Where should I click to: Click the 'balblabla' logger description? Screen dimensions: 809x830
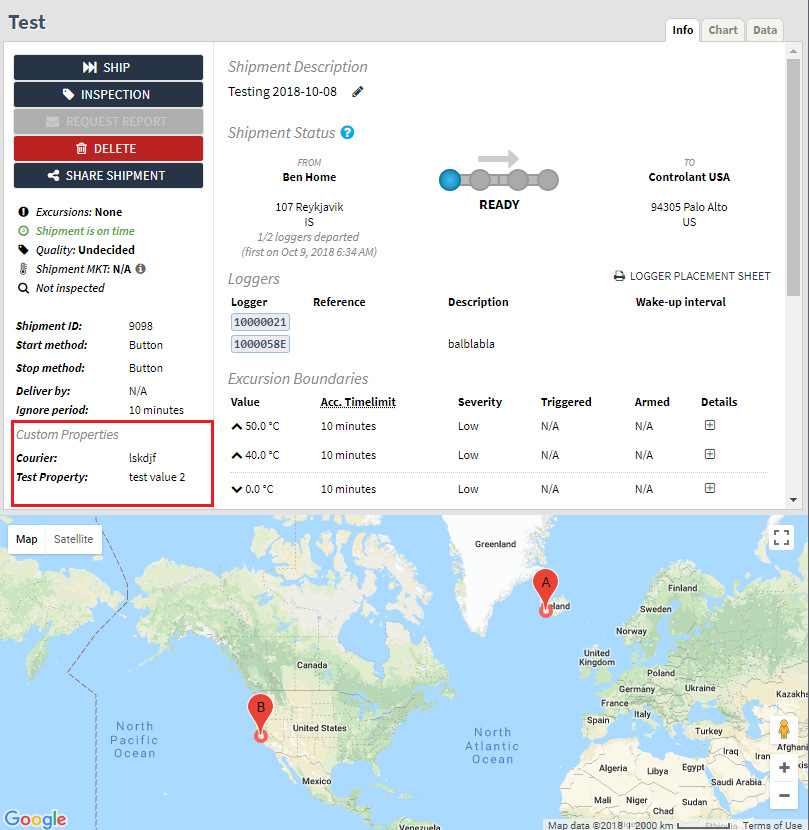click(x=471, y=344)
